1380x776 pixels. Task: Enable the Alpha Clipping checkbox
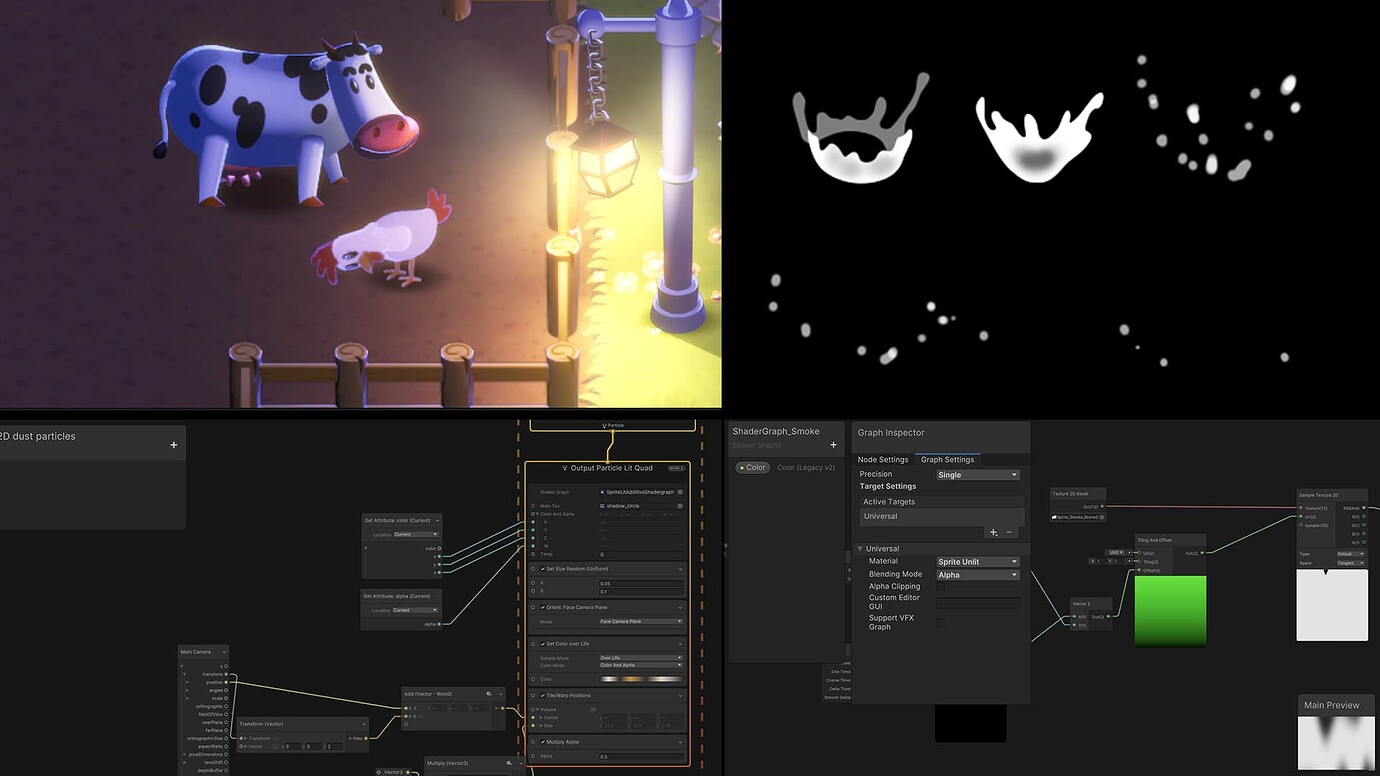pos(941,586)
